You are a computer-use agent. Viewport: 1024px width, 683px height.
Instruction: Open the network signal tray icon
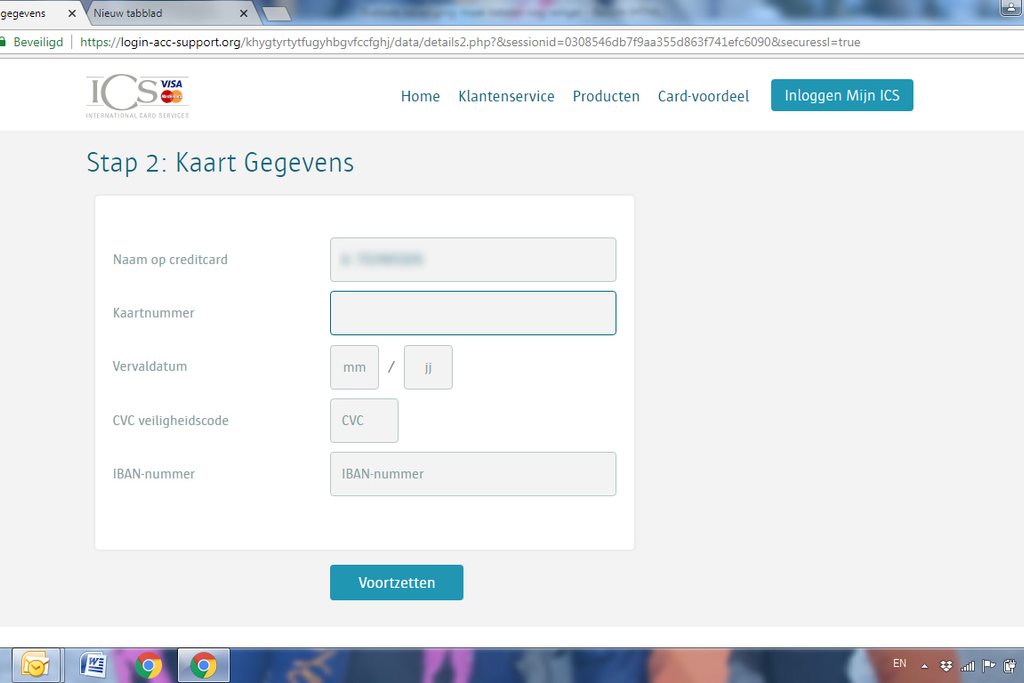(967, 666)
